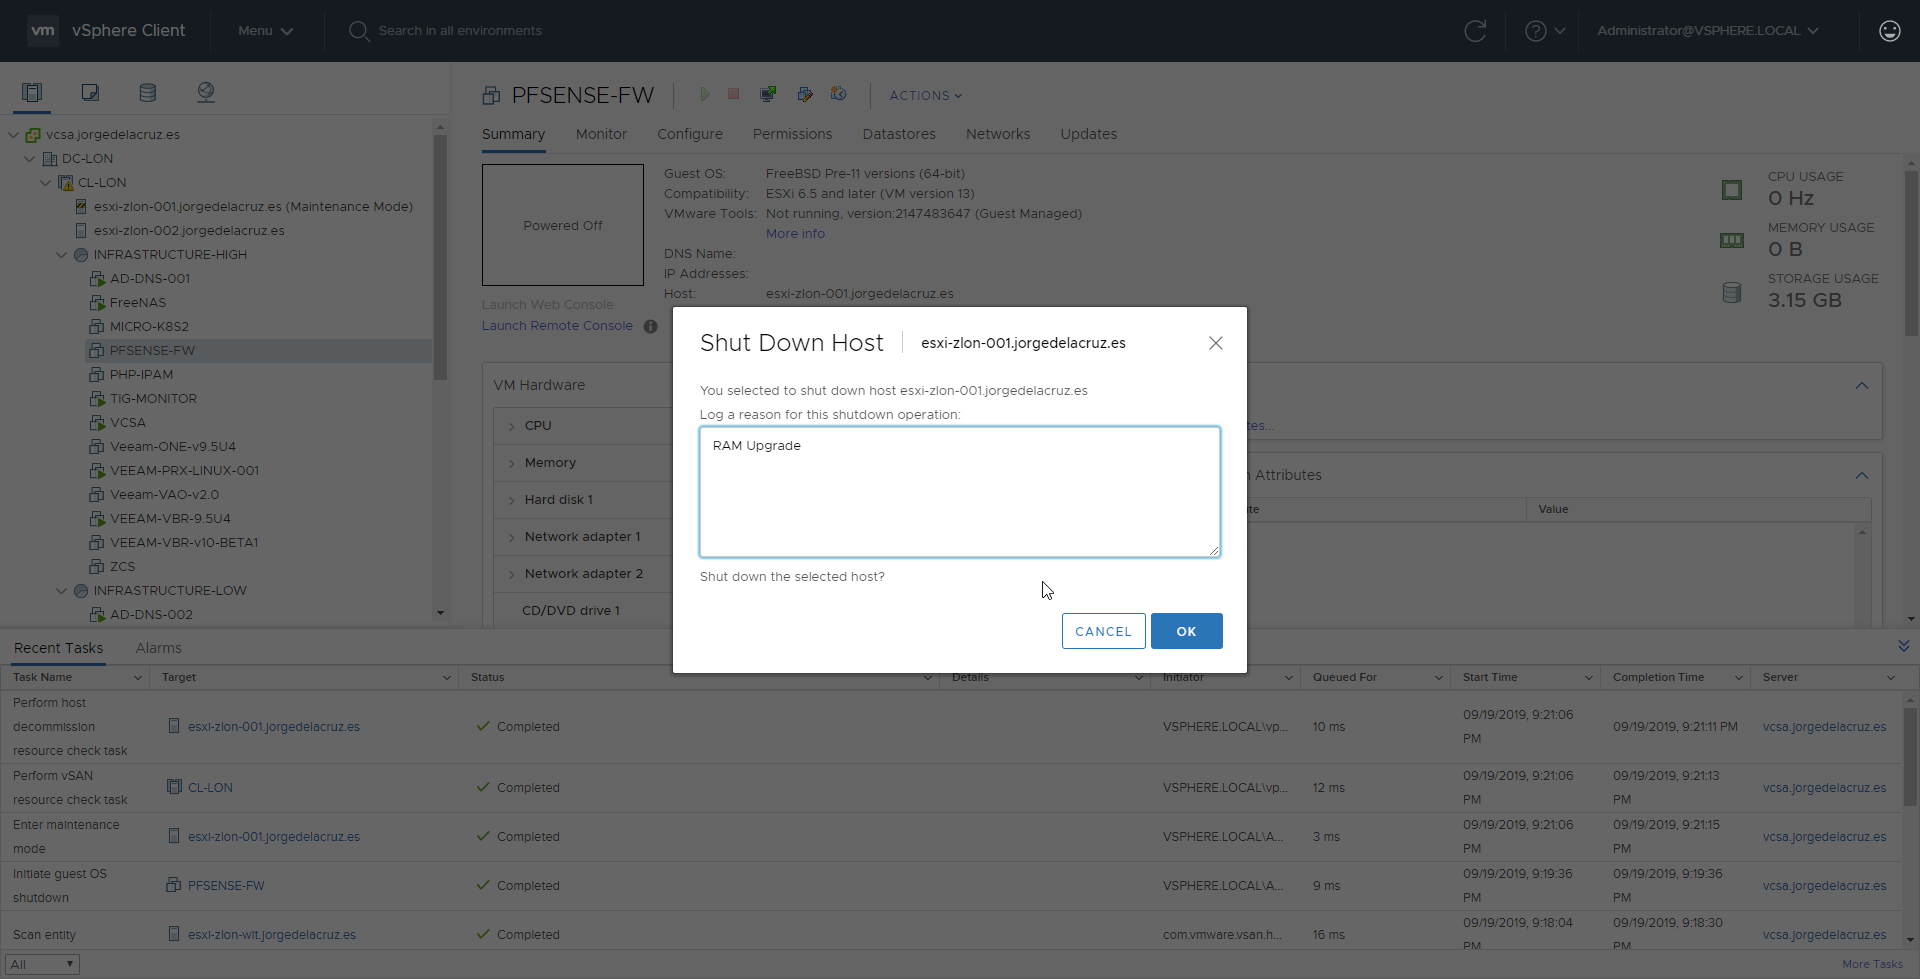Sort tasks by Task Name column

coord(42,677)
